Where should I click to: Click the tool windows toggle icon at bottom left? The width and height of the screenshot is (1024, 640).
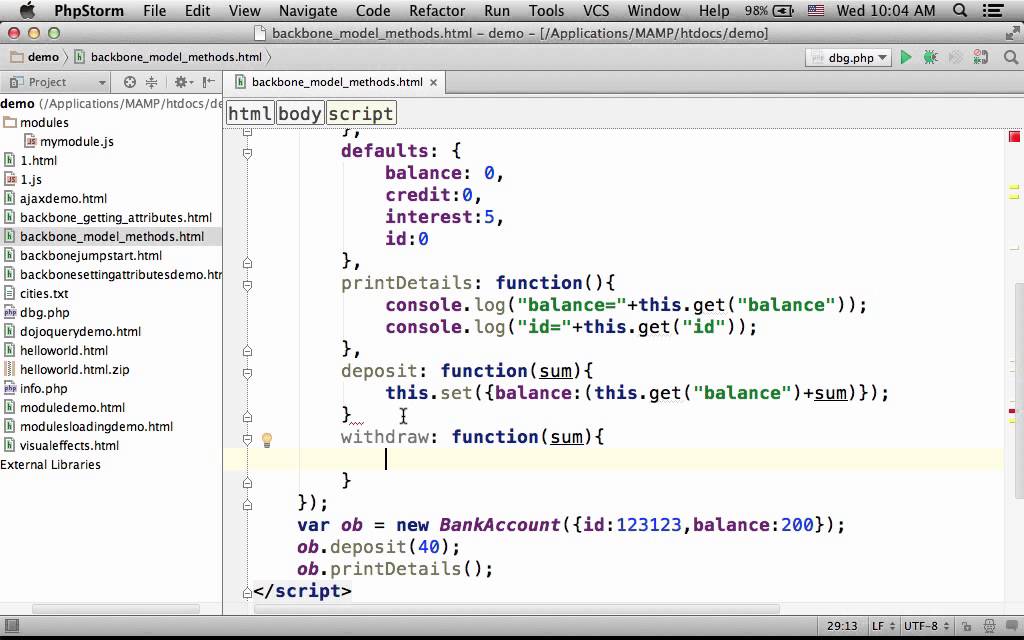point(11,626)
